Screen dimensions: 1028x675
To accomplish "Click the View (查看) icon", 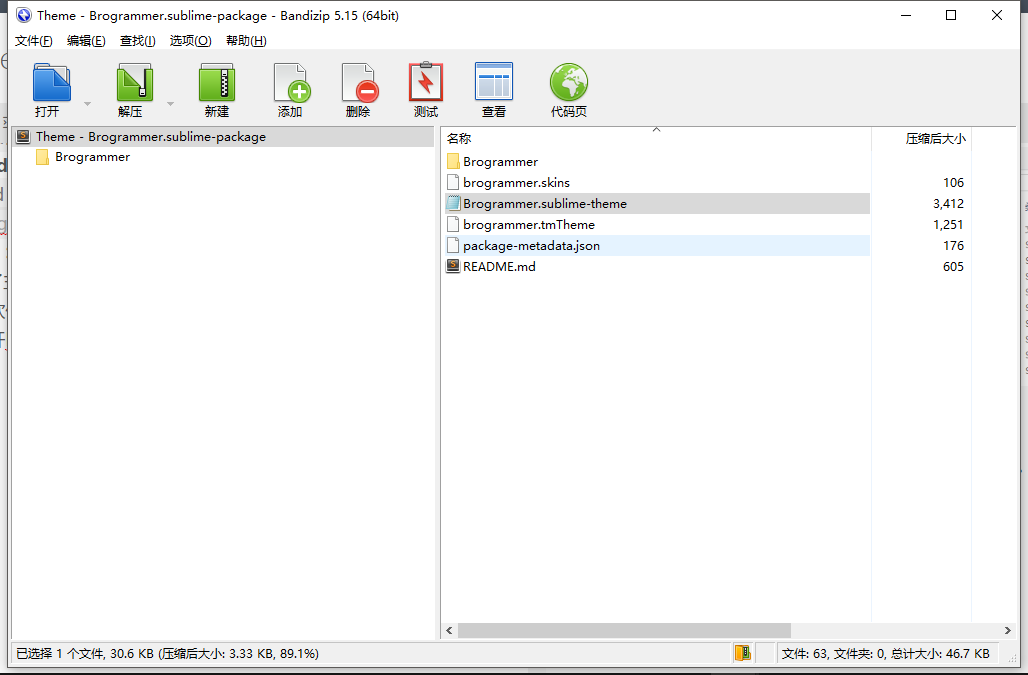I will point(494,81).
